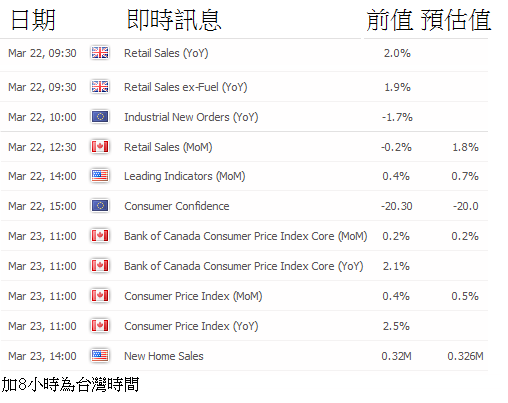Open Consumer Confidence event
Image resolution: width=508 pixels, height=403 pixels.
click(177, 206)
